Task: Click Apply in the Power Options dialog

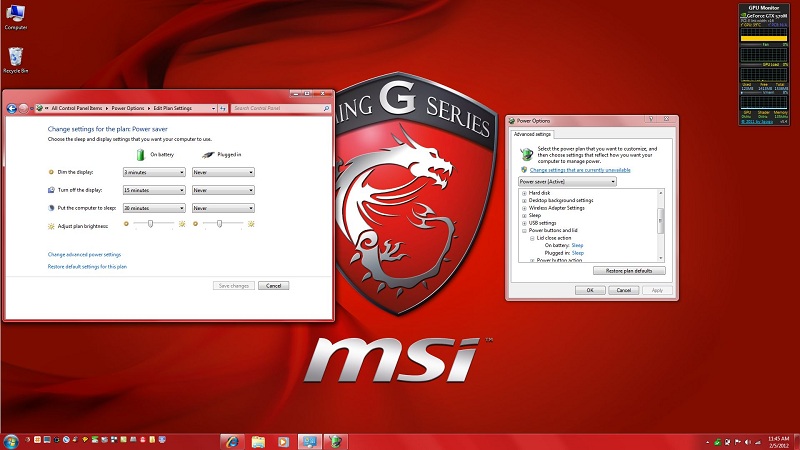Action: [x=657, y=290]
